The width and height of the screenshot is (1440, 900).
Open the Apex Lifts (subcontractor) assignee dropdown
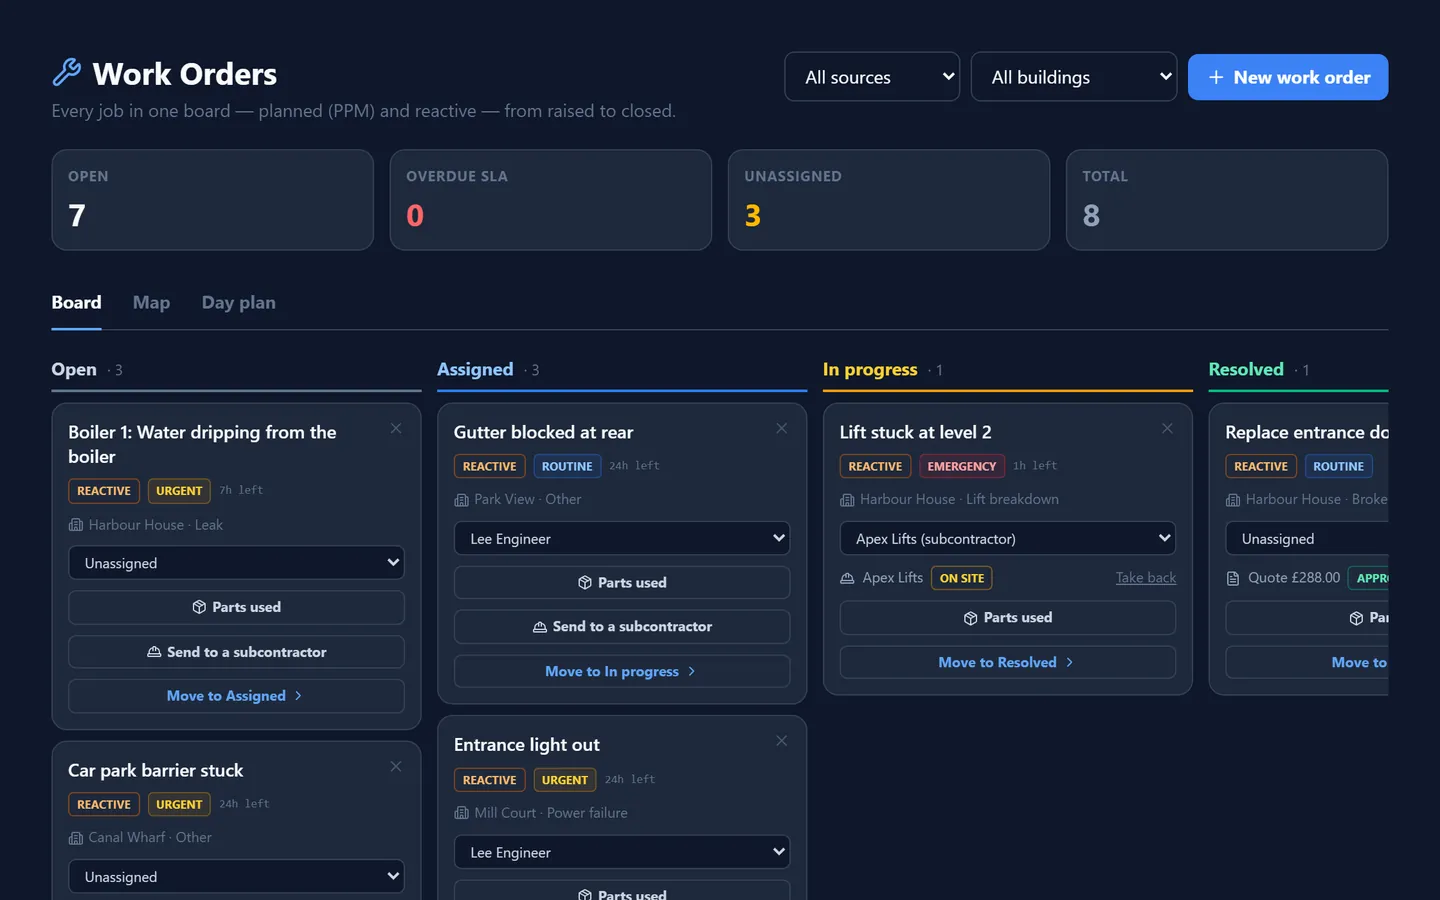[x=1008, y=538]
